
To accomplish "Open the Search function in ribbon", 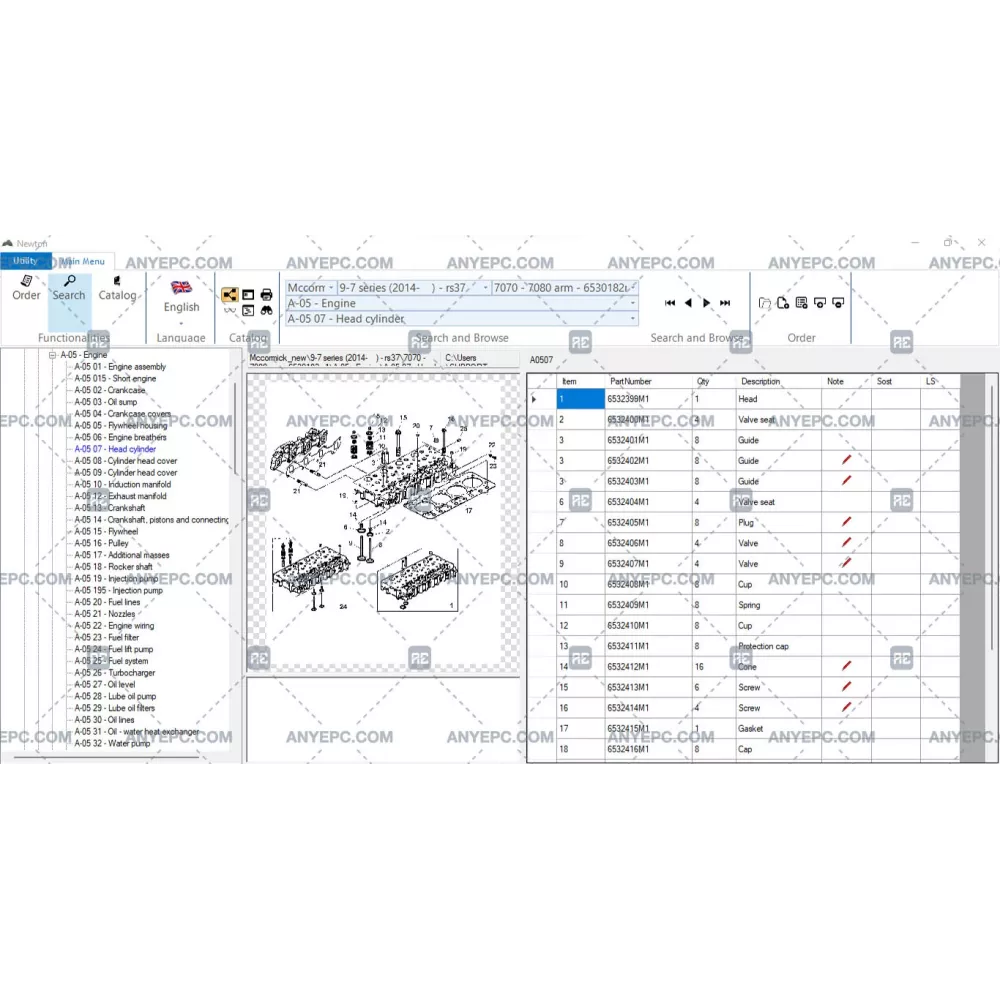I will coord(69,288).
